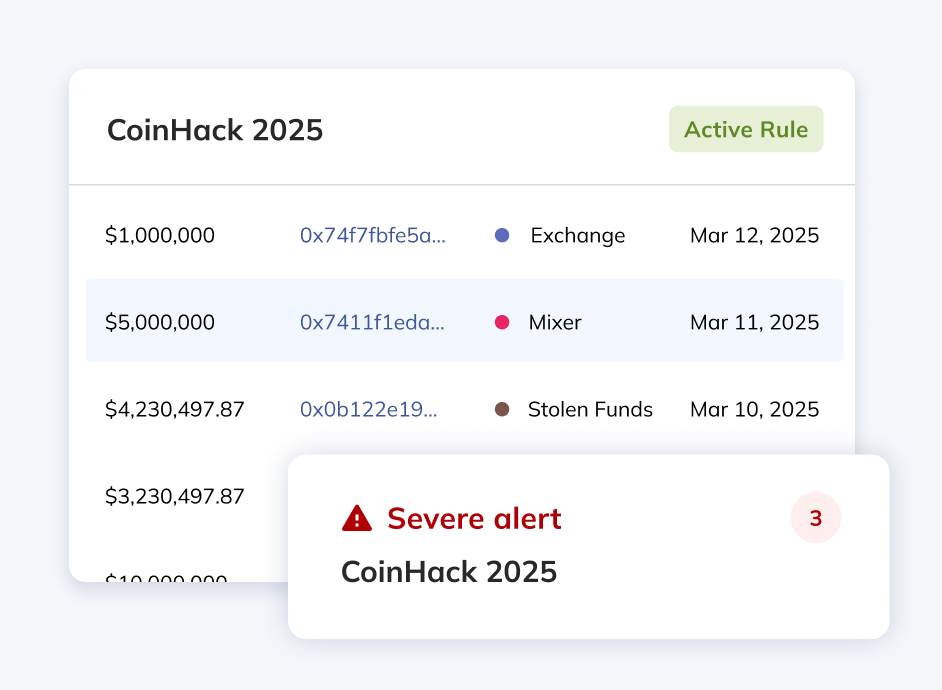Click the Mar 12, 2025 date

(x=754, y=236)
